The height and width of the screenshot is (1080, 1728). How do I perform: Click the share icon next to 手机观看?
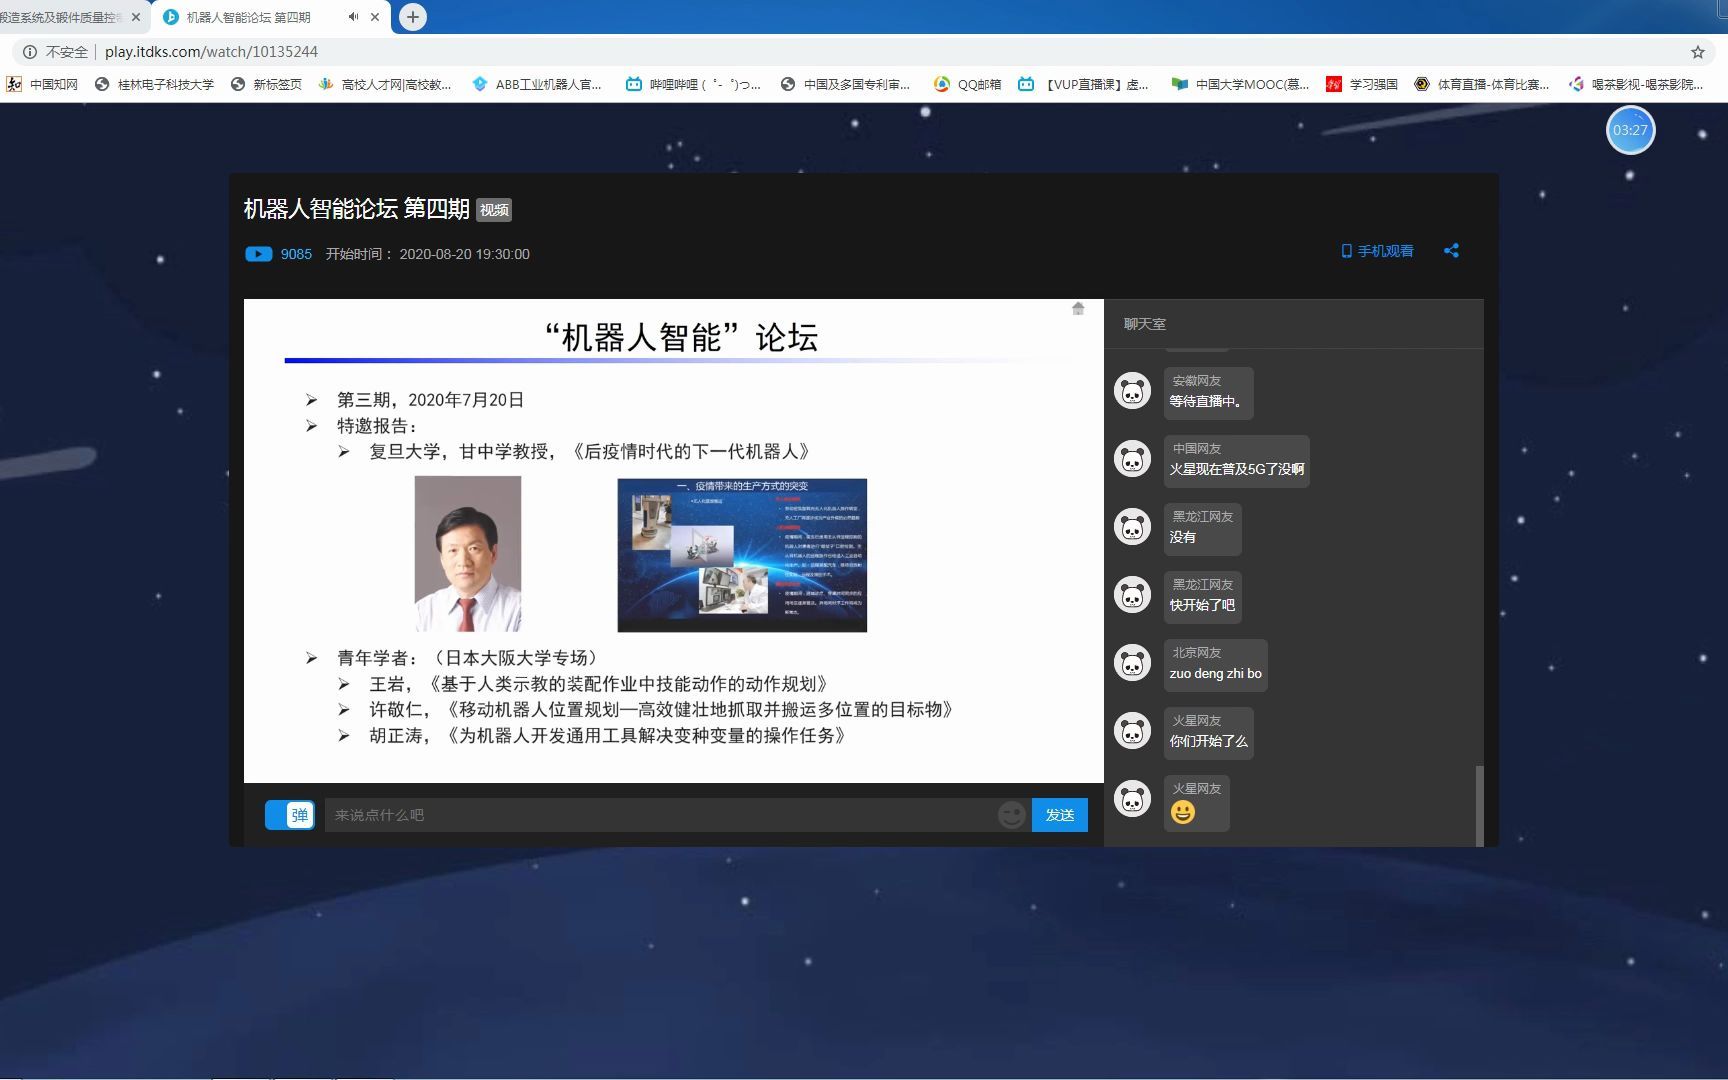coord(1451,251)
